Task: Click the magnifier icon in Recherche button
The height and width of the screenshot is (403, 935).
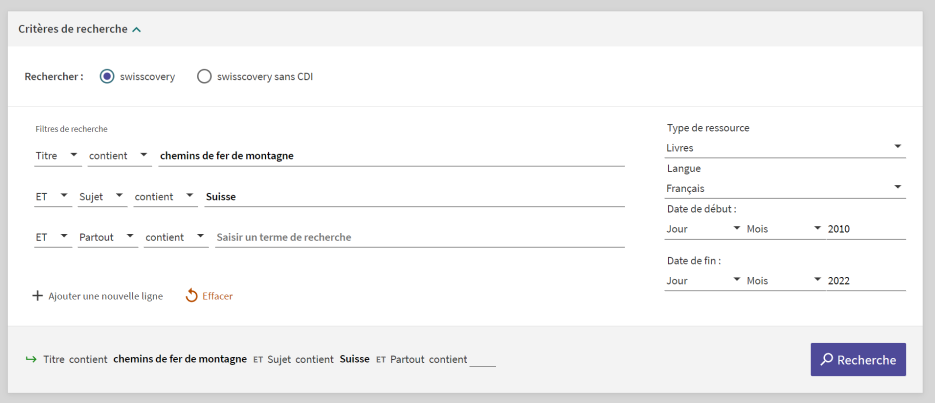Action: [827, 360]
